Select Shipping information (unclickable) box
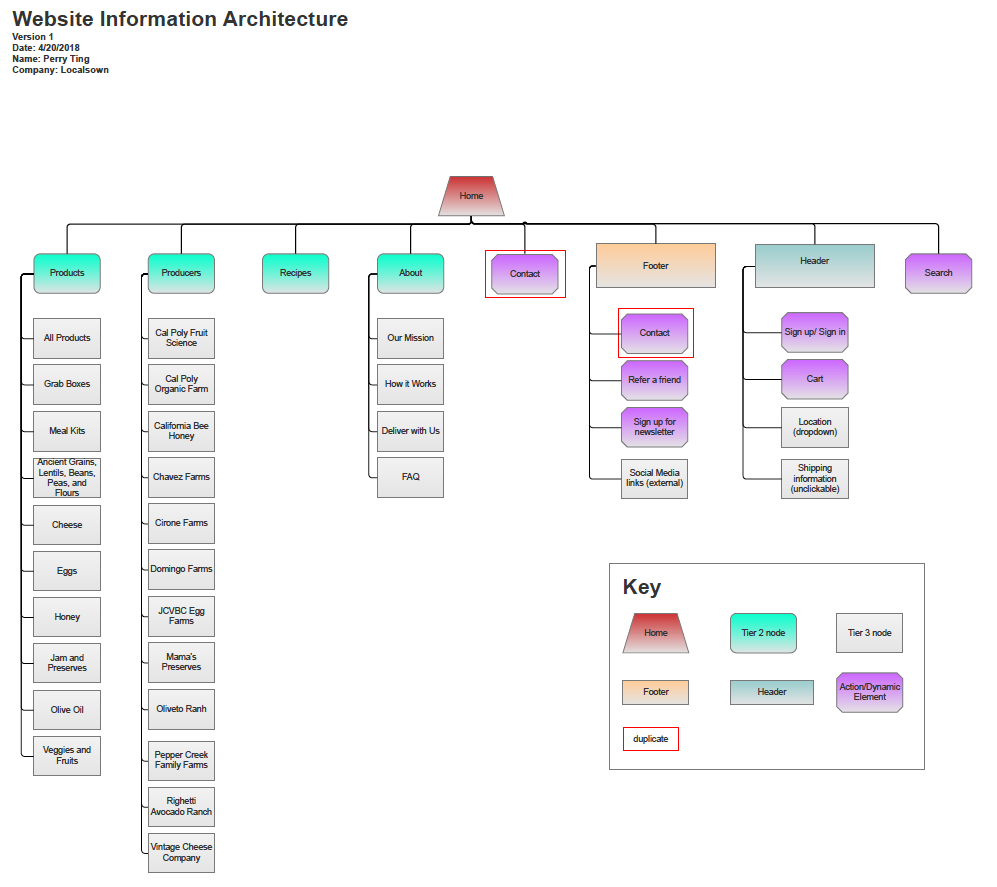 pos(815,479)
